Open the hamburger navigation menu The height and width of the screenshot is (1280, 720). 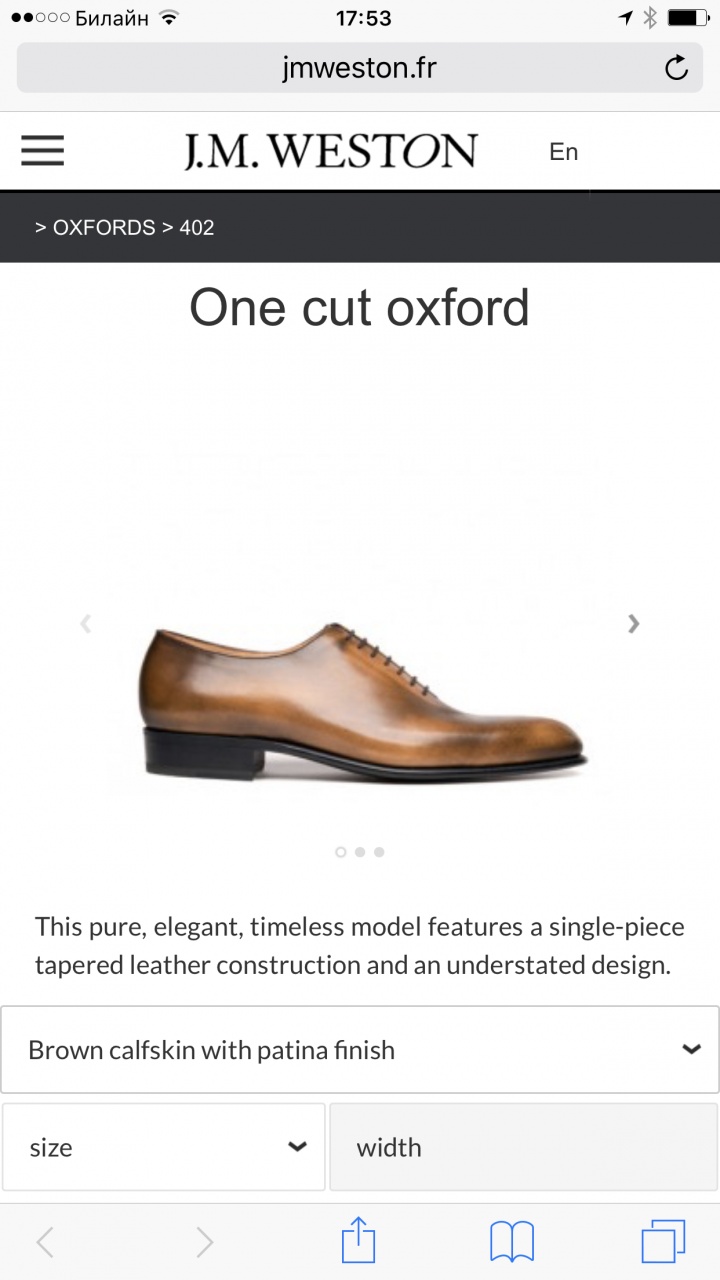coord(42,151)
